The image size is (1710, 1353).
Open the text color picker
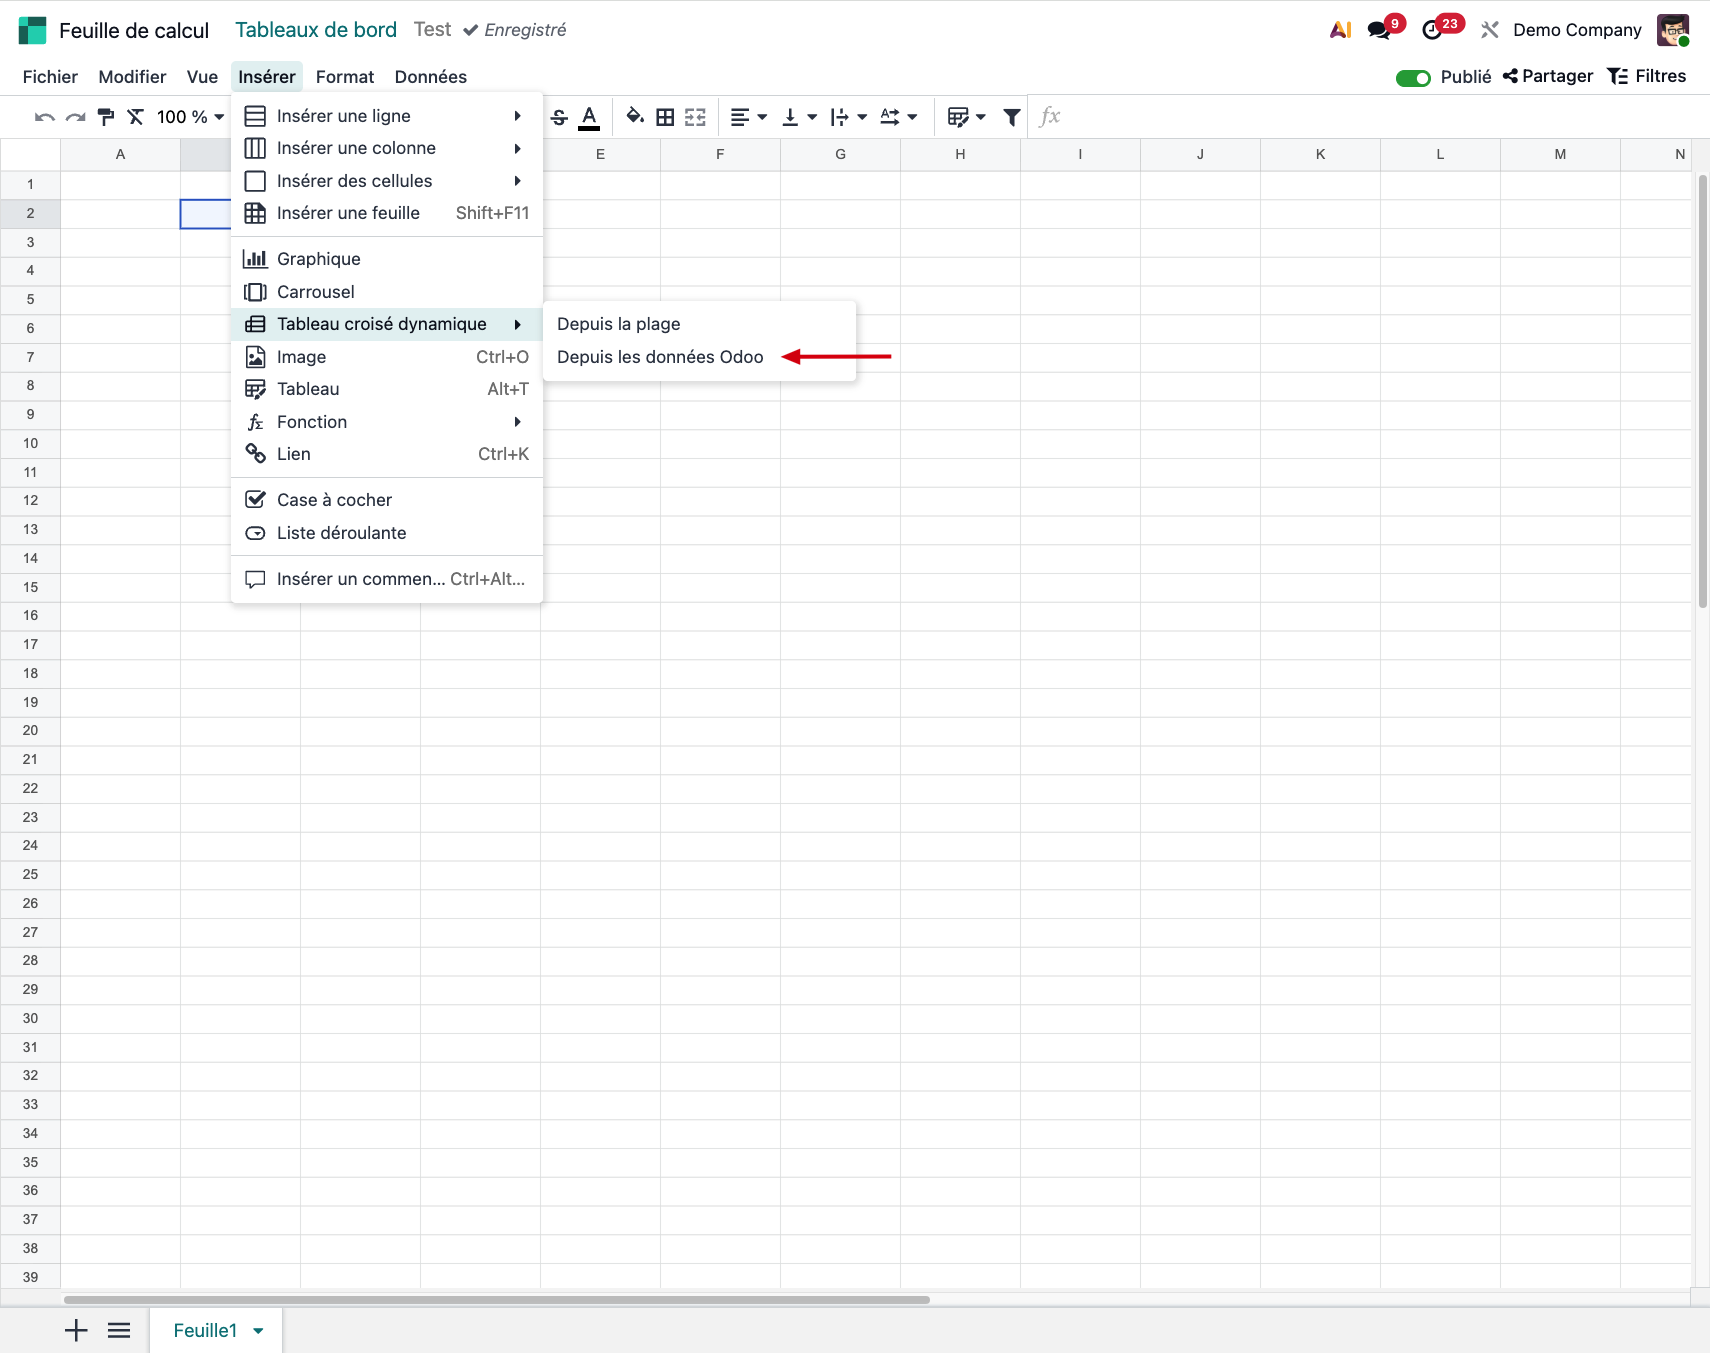(x=590, y=117)
